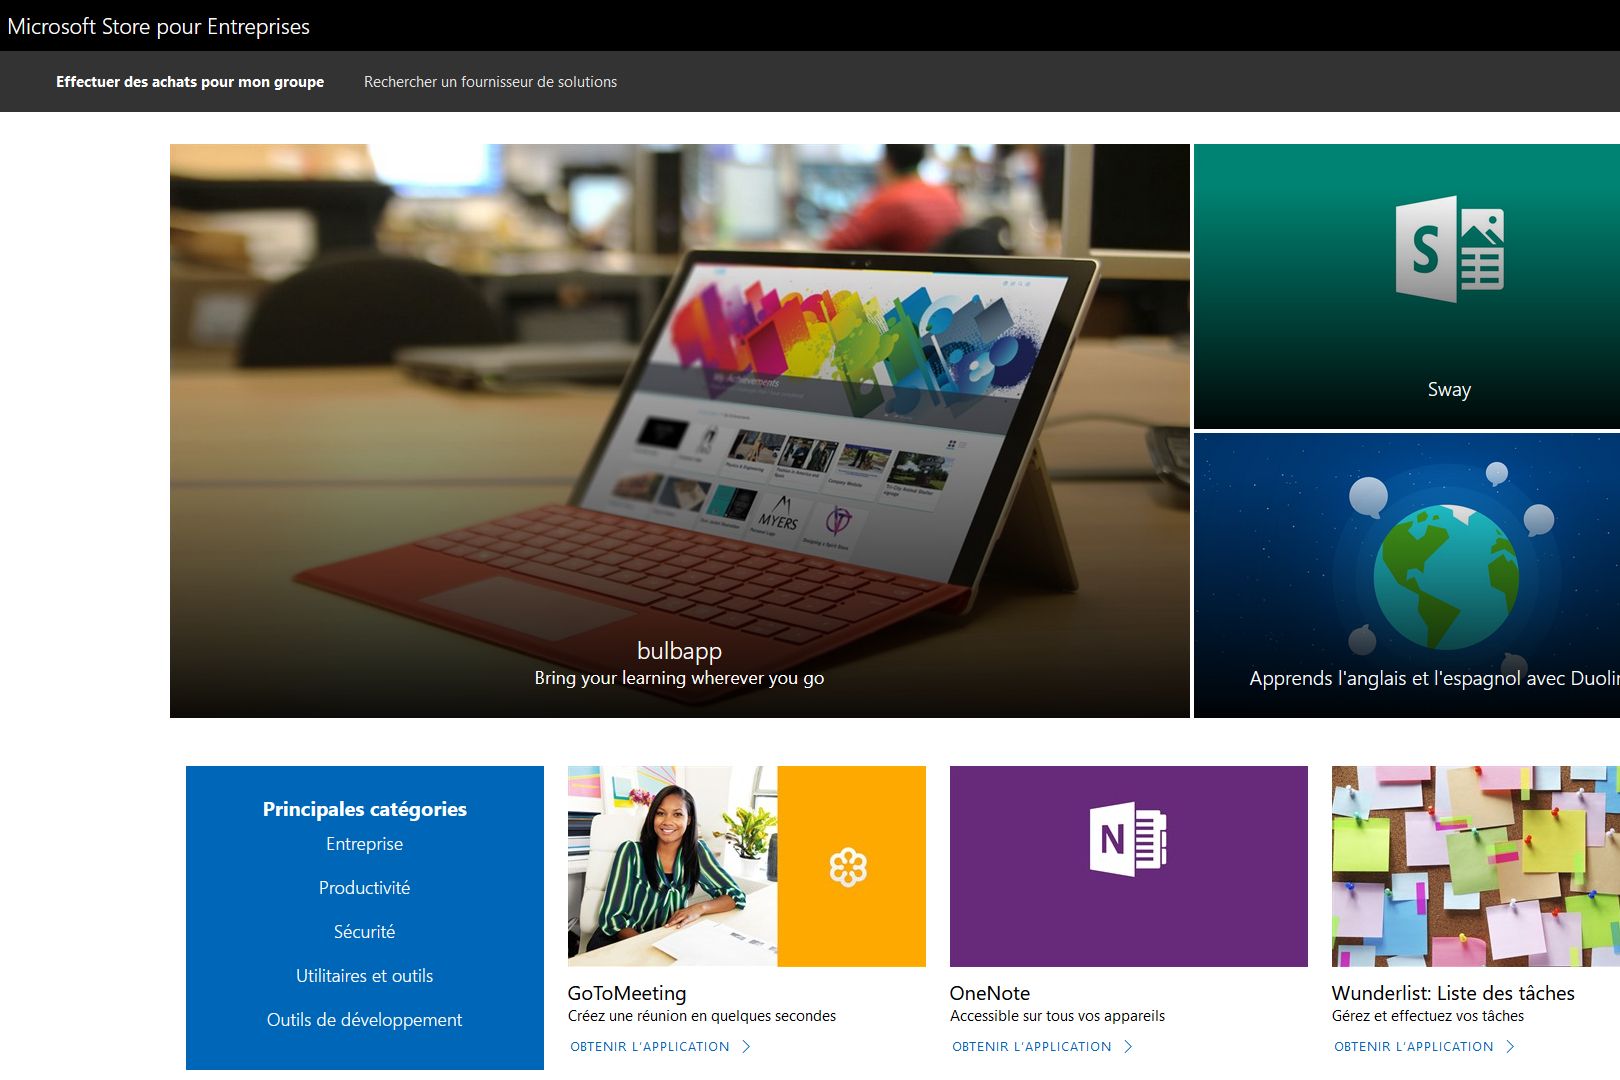
Task: Click the Duolingo globe illustration
Action: 1447,576
